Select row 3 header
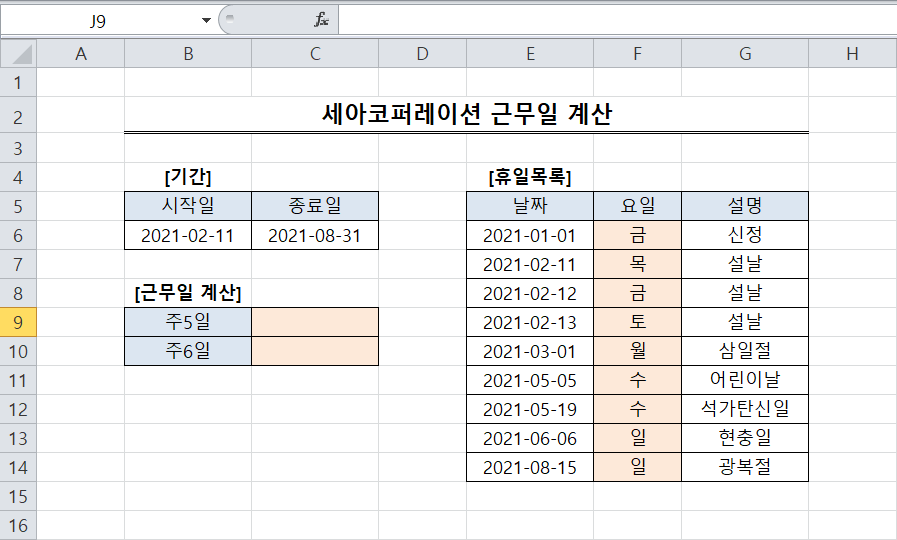This screenshot has height=540, width=897. (x=18, y=149)
